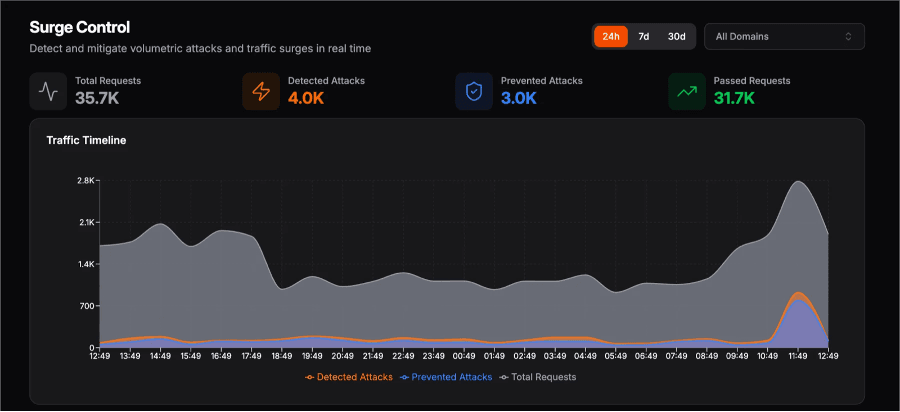Click the Traffic Timeline title
The height and width of the screenshot is (412, 900).
(x=86, y=140)
